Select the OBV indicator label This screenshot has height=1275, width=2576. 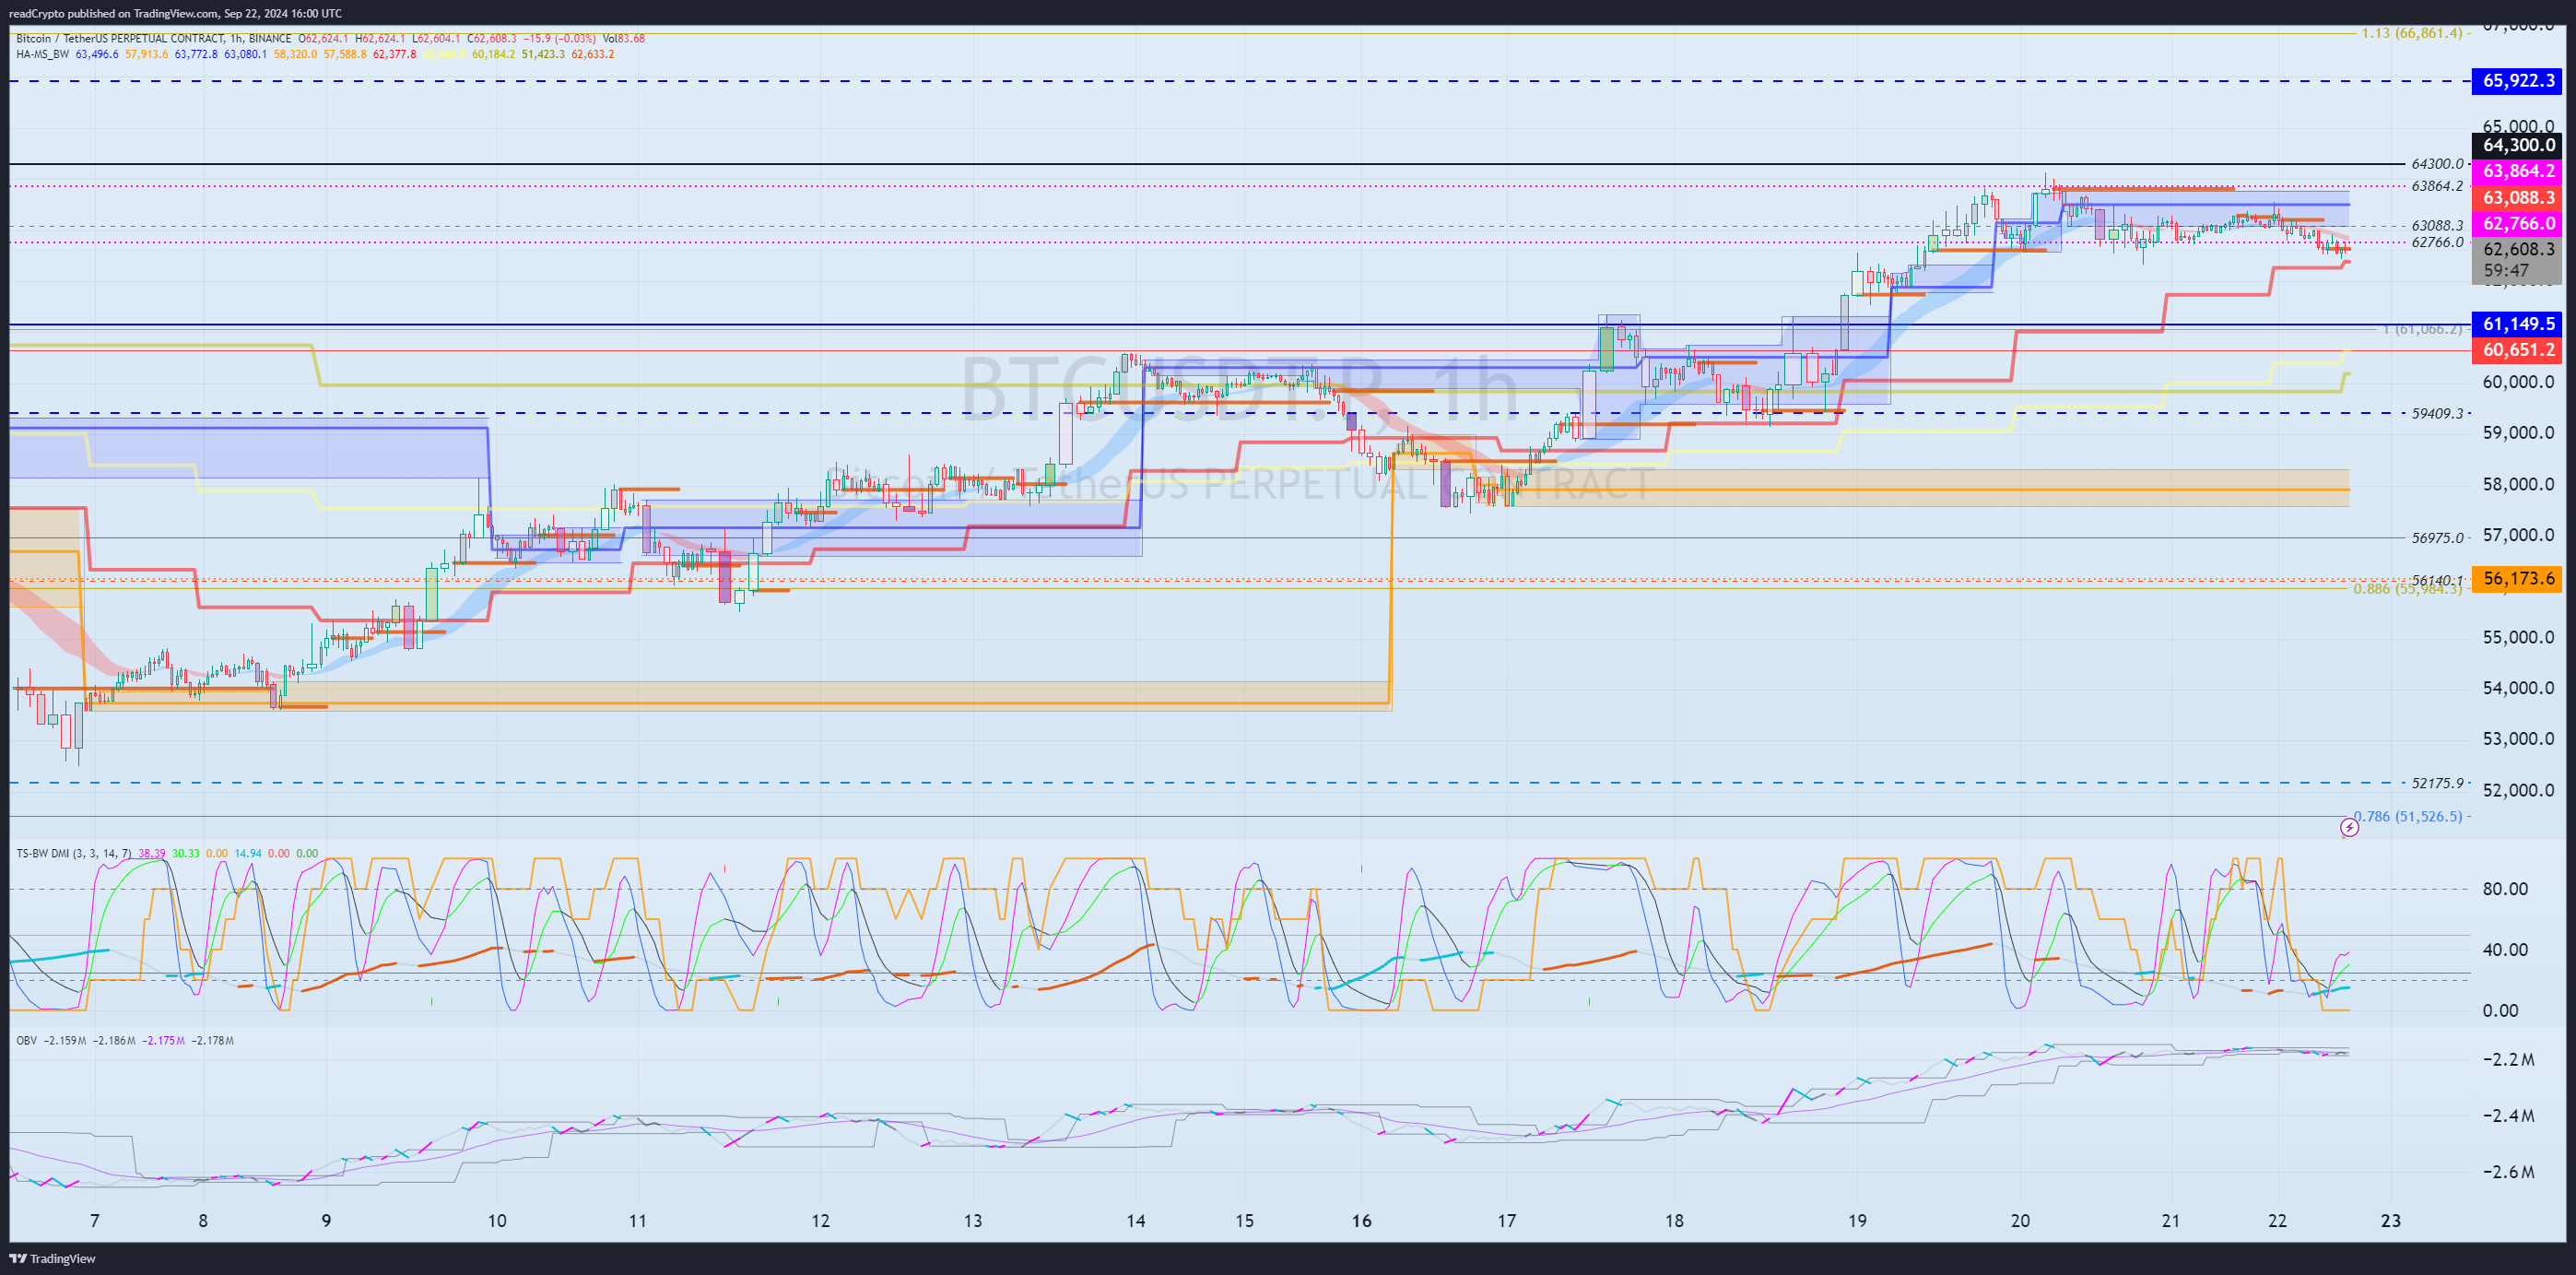(x=26, y=1040)
